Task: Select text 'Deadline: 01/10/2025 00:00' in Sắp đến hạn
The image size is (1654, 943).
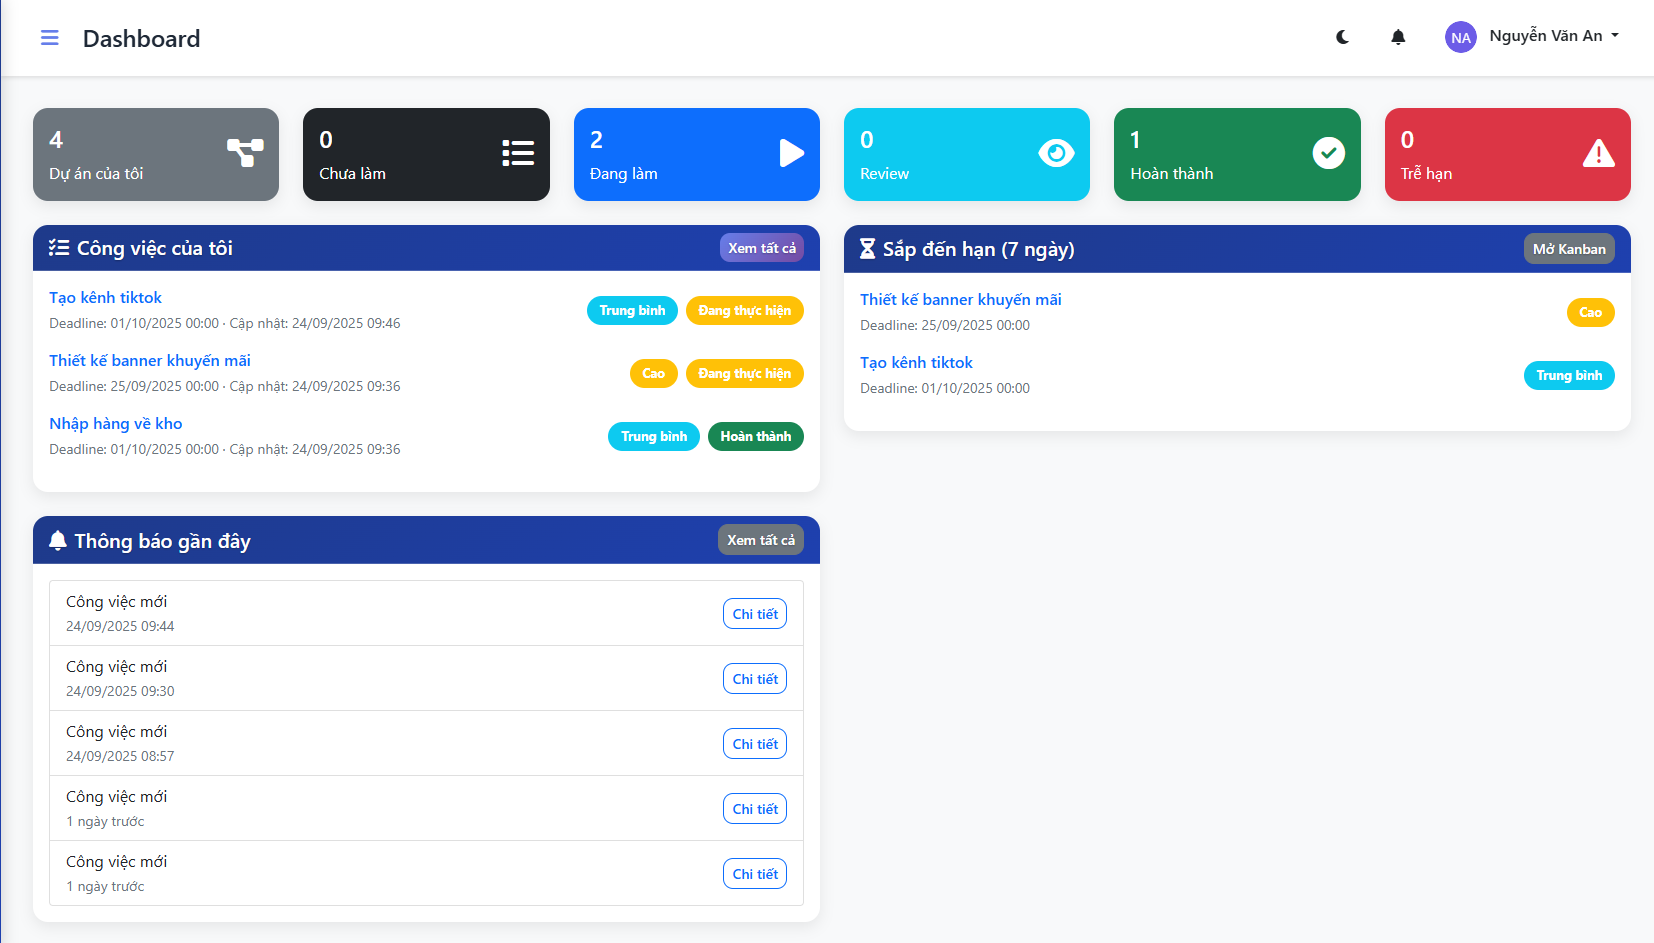Action: [945, 388]
